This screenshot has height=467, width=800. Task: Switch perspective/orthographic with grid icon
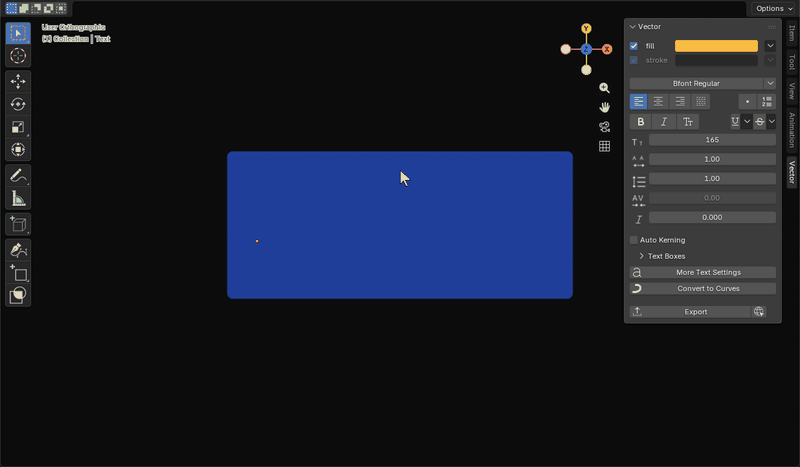pyautogui.click(x=604, y=146)
